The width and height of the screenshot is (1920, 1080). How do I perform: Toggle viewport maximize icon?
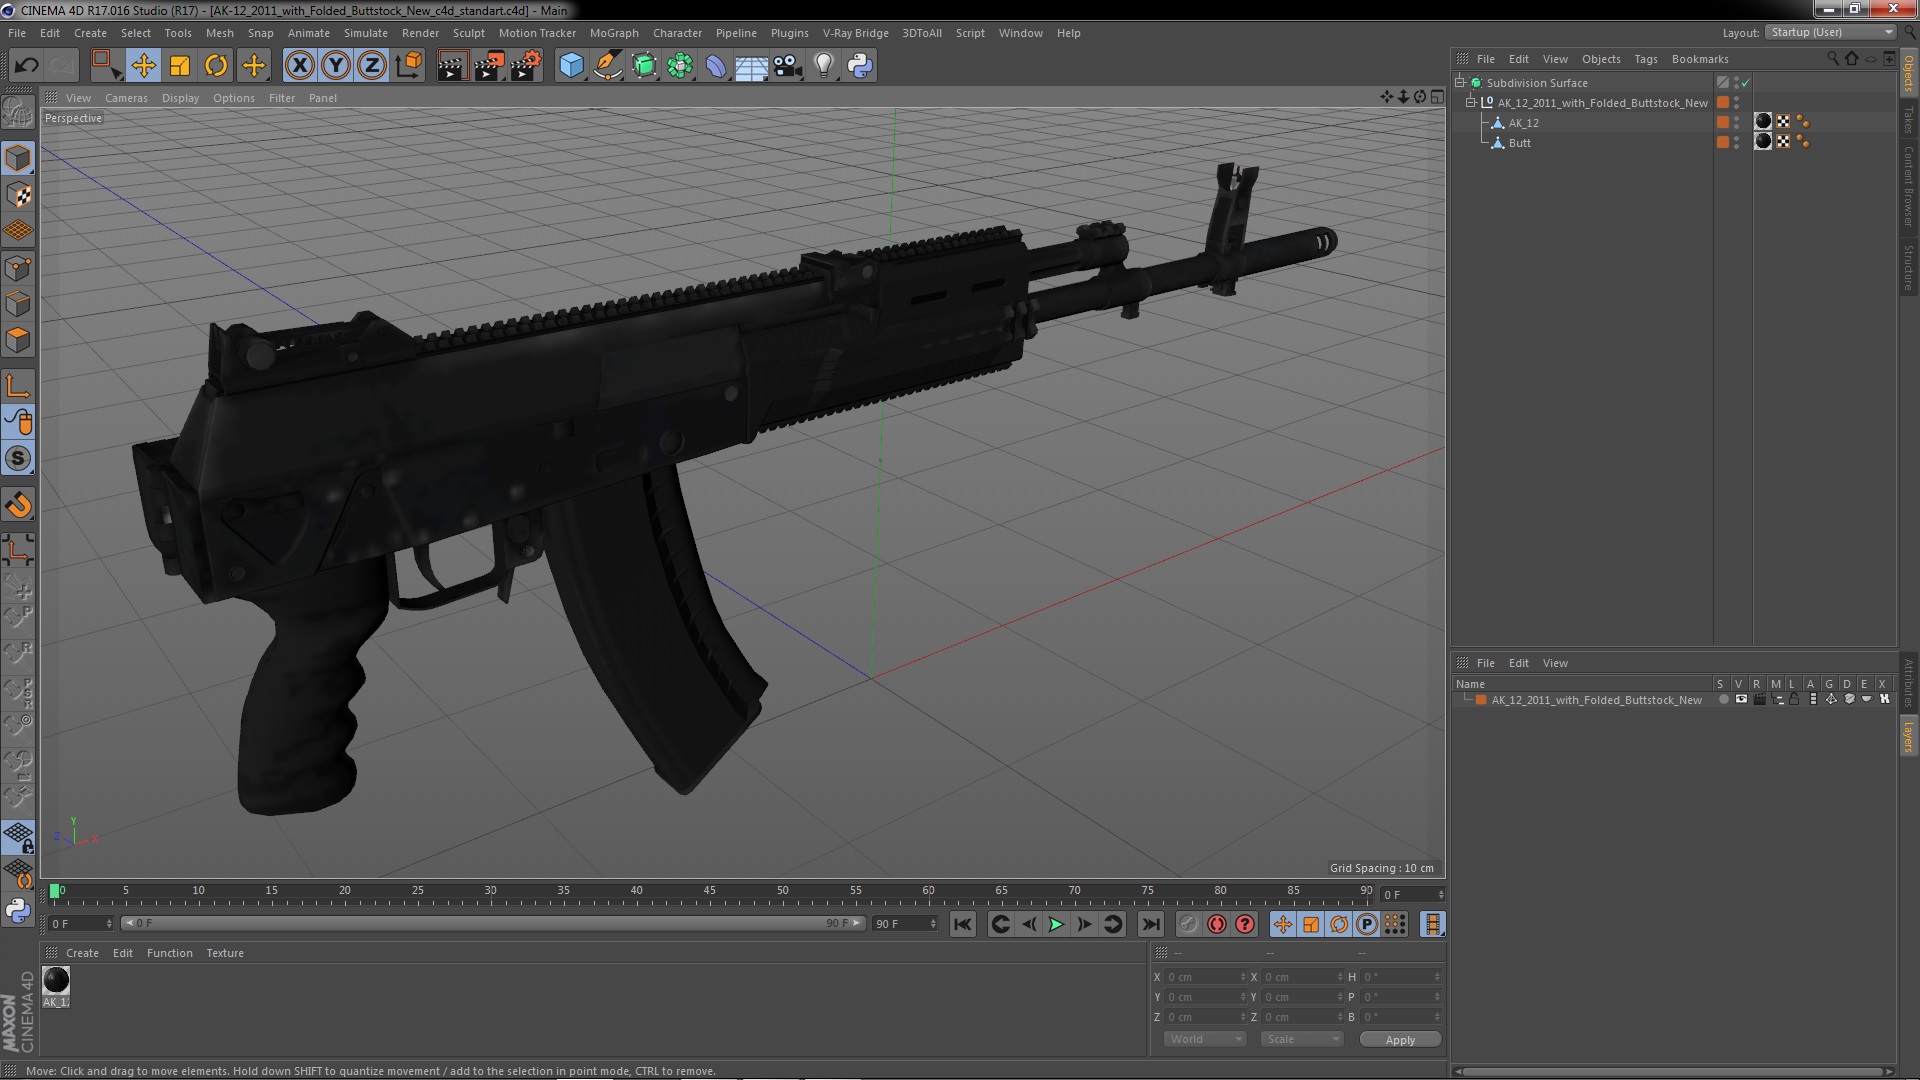click(1437, 97)
